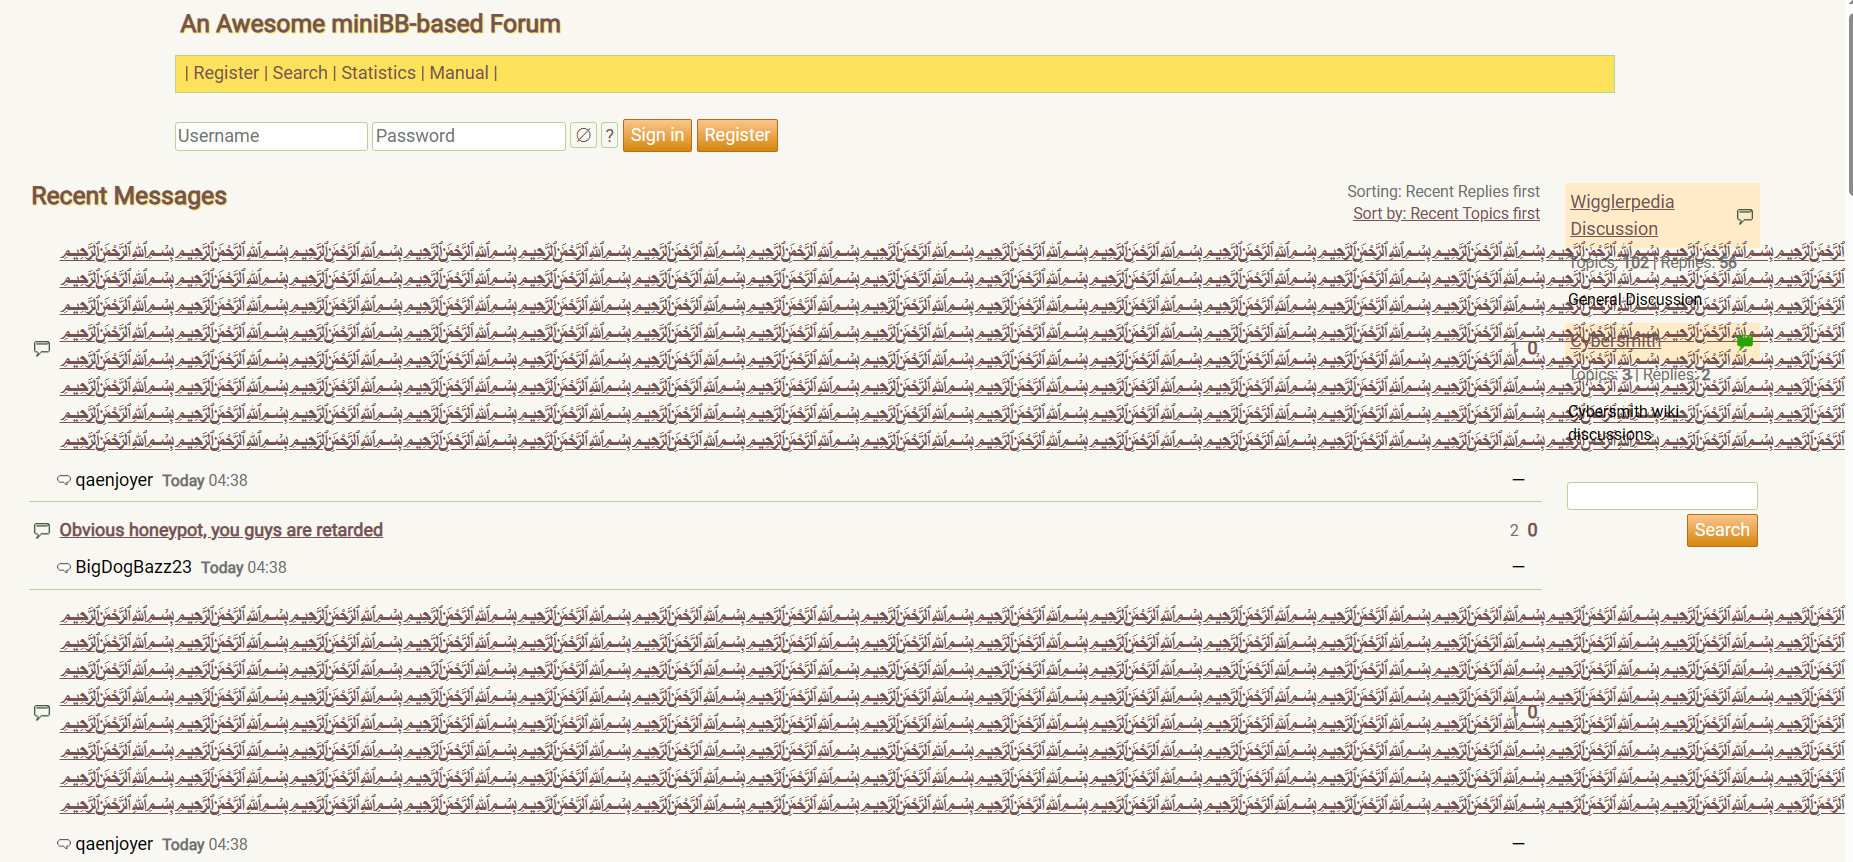Focus the Username field
Viewport: 1853px width, 862px height.
[x=271, y=136]
